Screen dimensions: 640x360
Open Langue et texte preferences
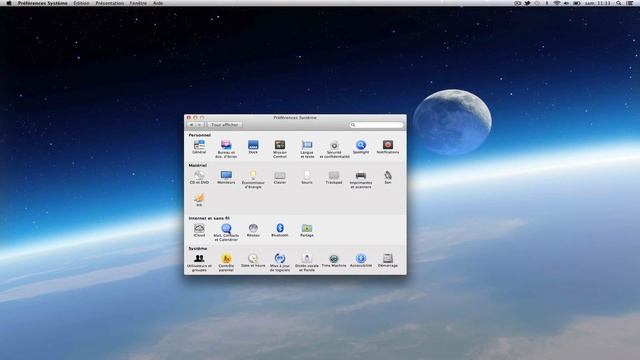tap(307, 149)
